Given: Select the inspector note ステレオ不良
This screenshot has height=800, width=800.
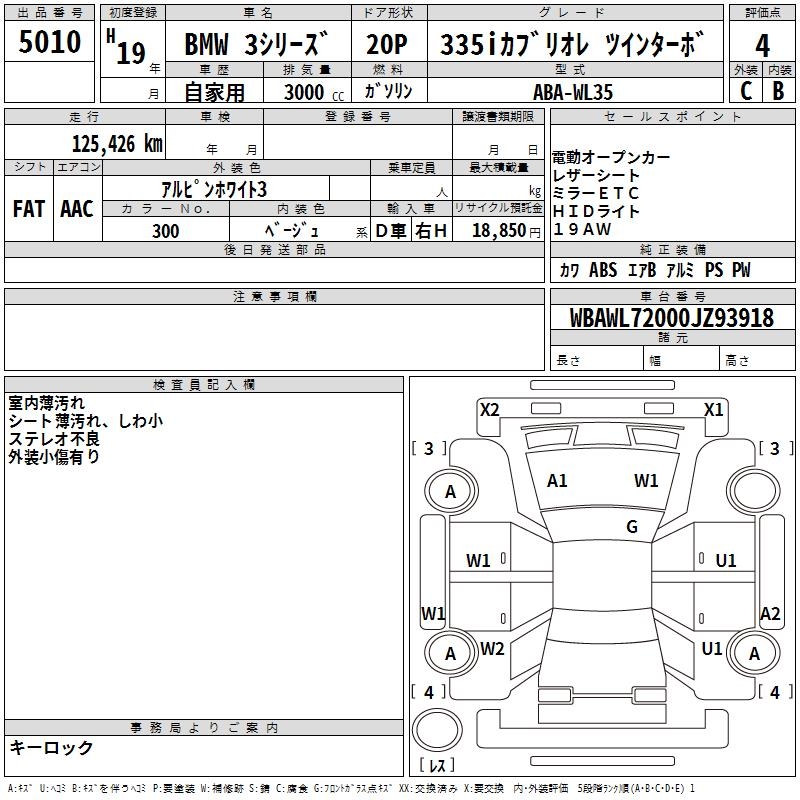Looking at the screenshot, I should 54,439.
